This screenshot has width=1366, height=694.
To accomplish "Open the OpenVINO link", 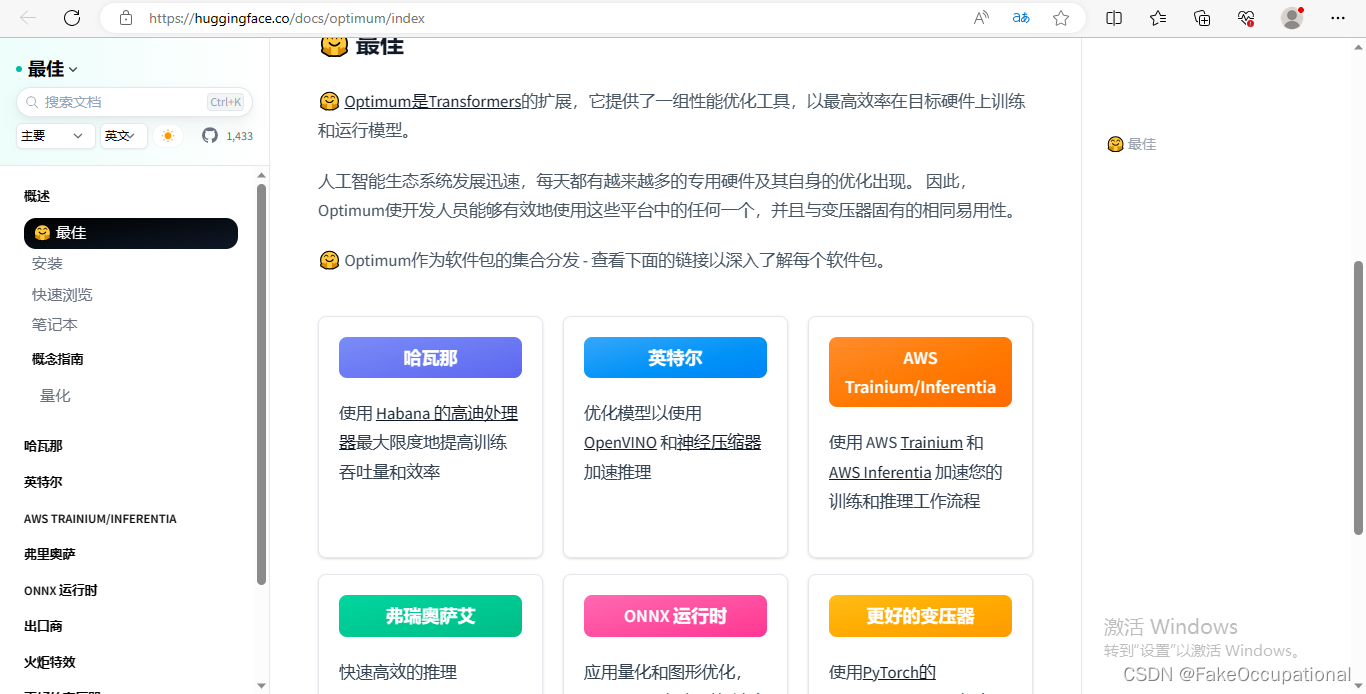I will 620,442.
